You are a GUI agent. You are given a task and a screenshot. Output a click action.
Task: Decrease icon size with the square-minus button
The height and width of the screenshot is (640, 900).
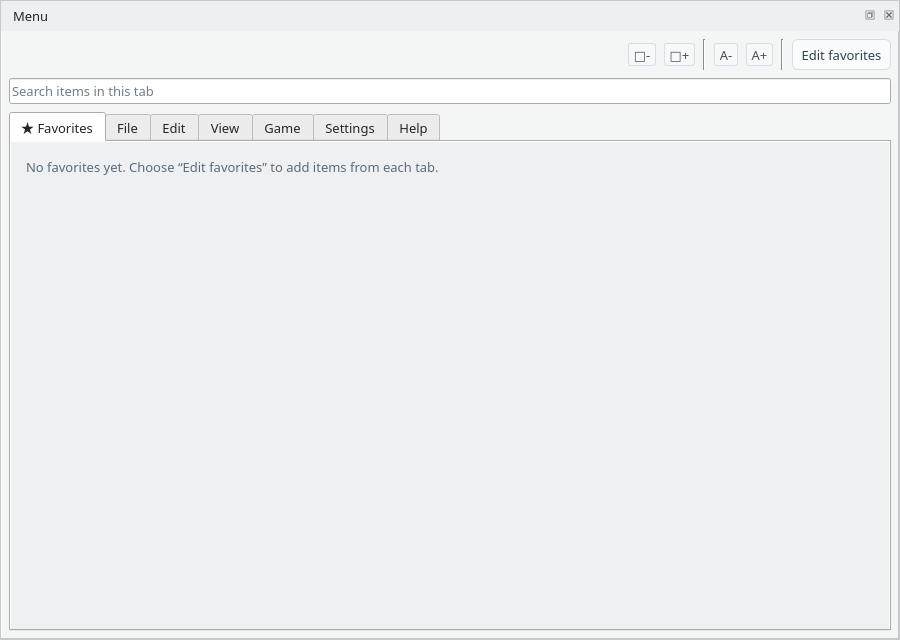642,55
